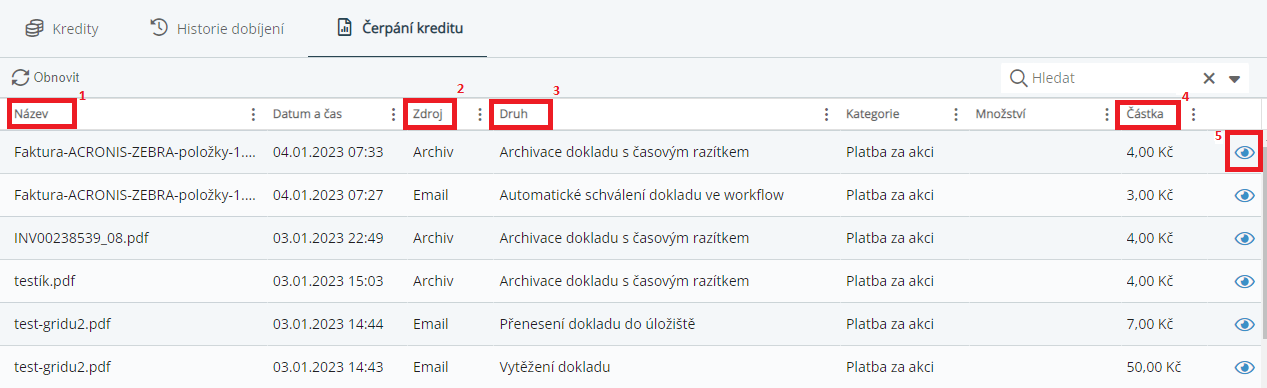Clear search with the X icon
The width and height of the screenshot is (1267, 388).
point(1208,78)
